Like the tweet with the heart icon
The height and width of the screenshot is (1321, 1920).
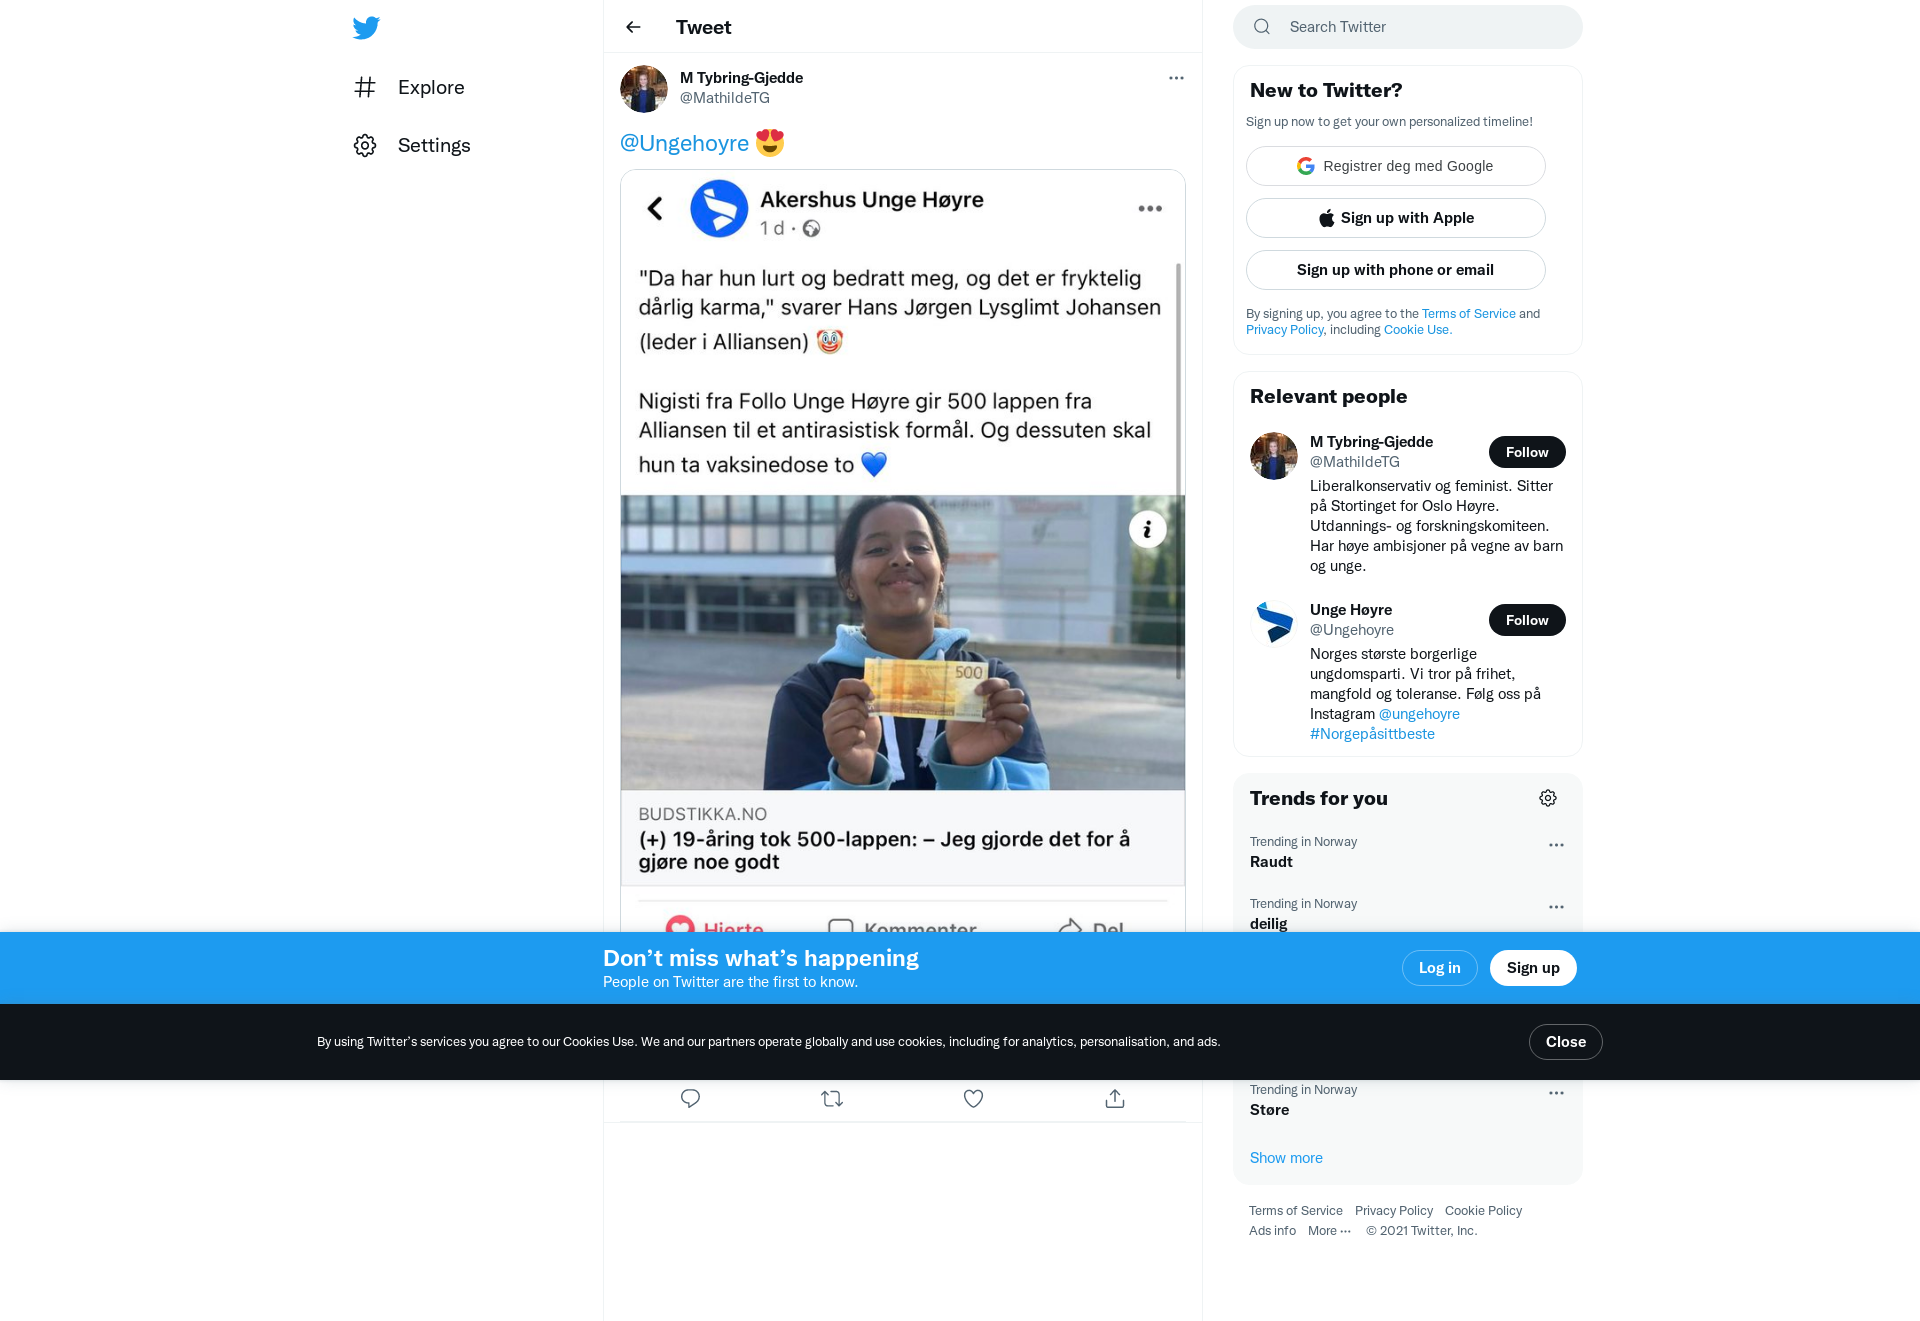click(x=973, y=1099)
